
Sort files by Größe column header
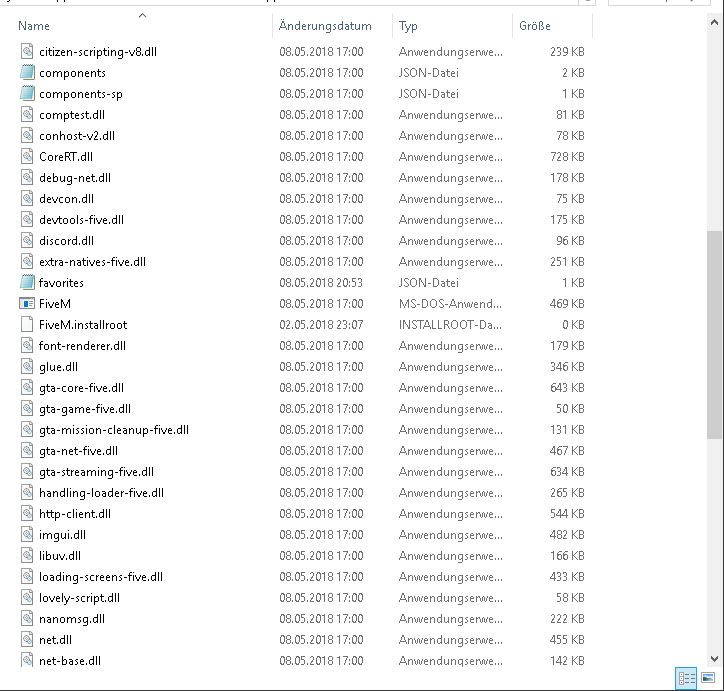(535, 26)
